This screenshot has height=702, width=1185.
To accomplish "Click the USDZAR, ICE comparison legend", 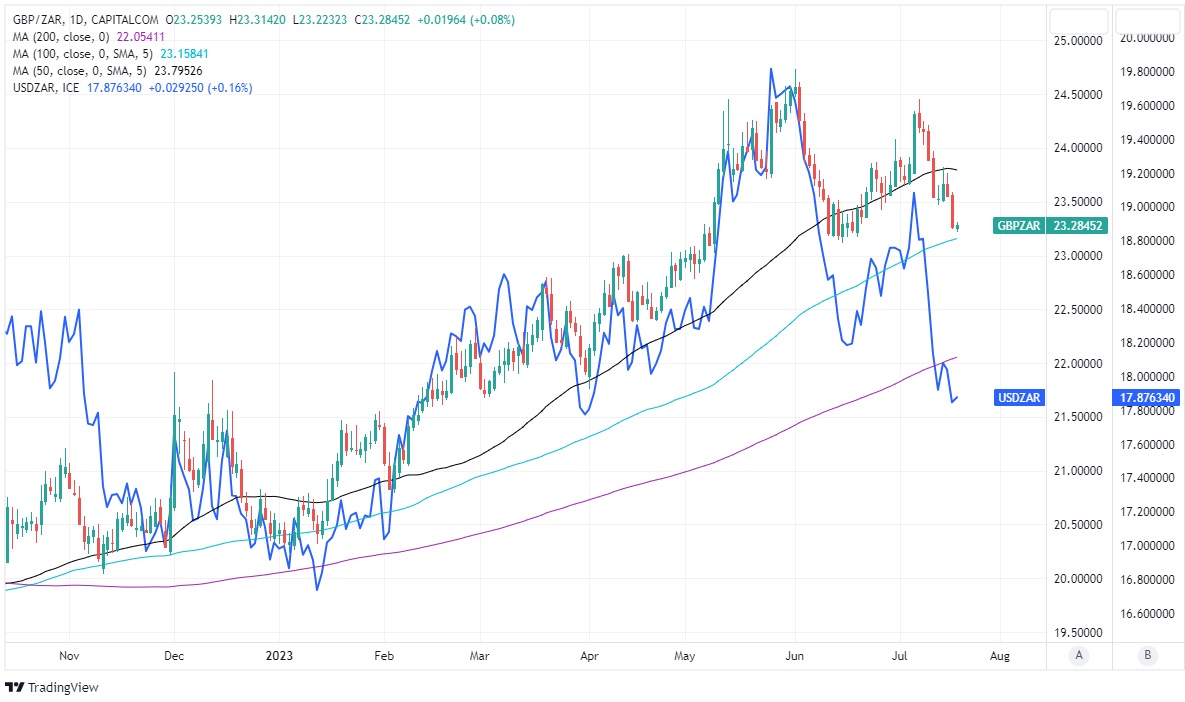I will (44, 88).
